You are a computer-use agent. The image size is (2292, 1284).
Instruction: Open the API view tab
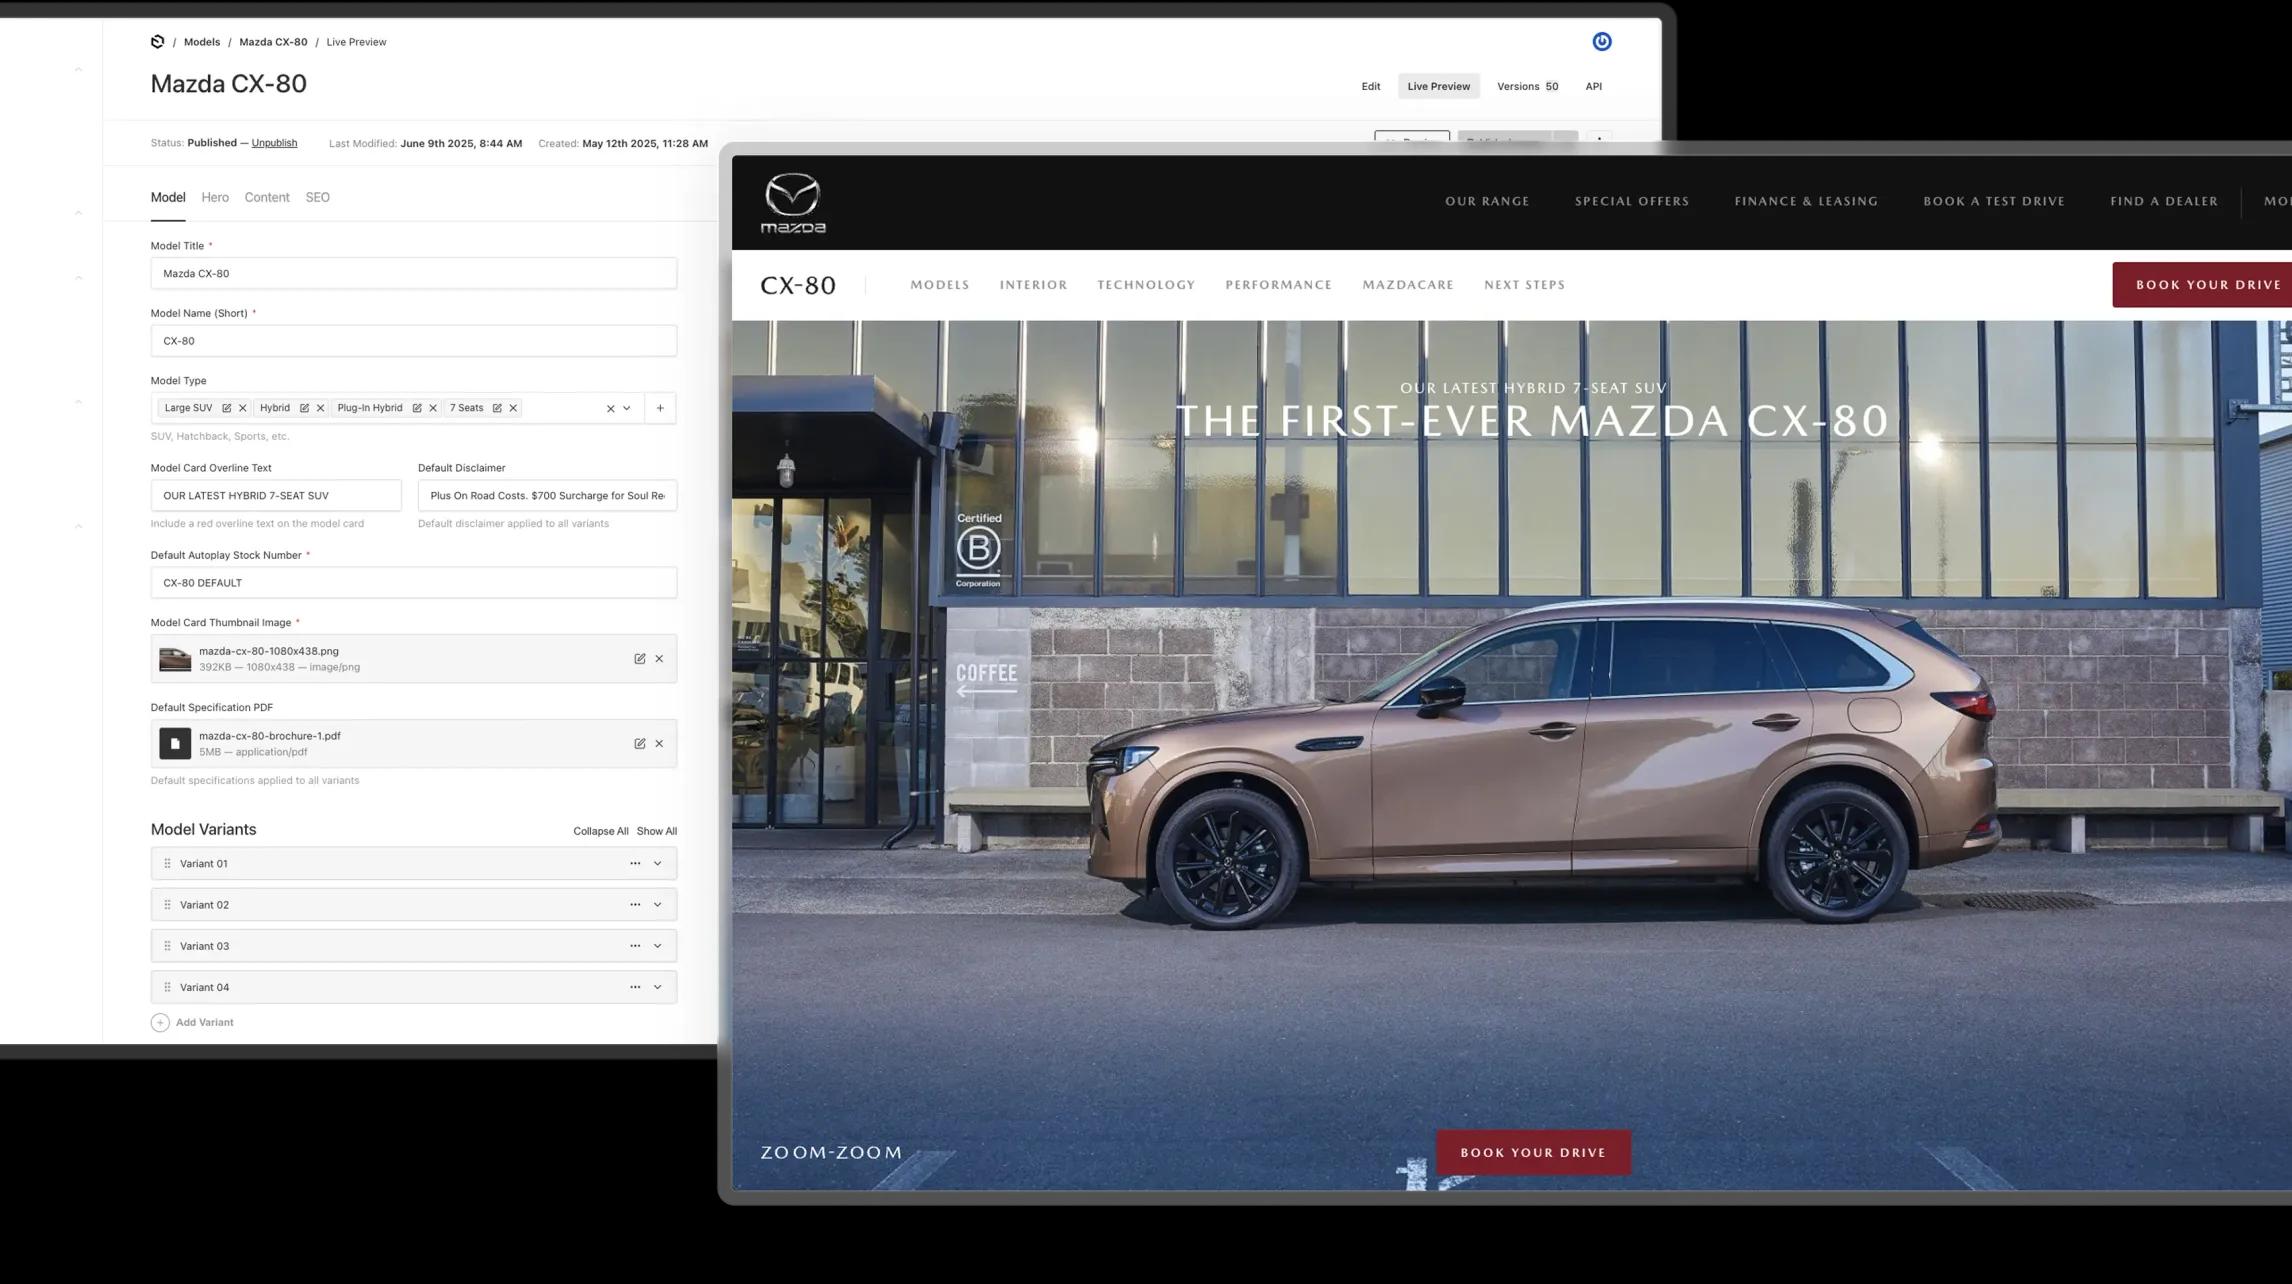coord(1594,87)
